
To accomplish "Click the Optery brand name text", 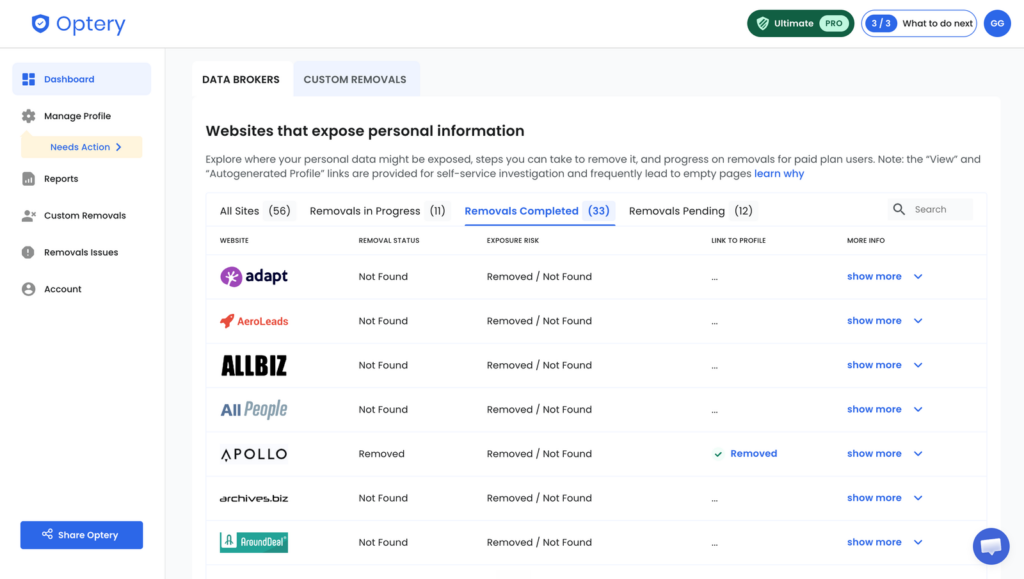I will pyautogui.click(x=91, y=24).
